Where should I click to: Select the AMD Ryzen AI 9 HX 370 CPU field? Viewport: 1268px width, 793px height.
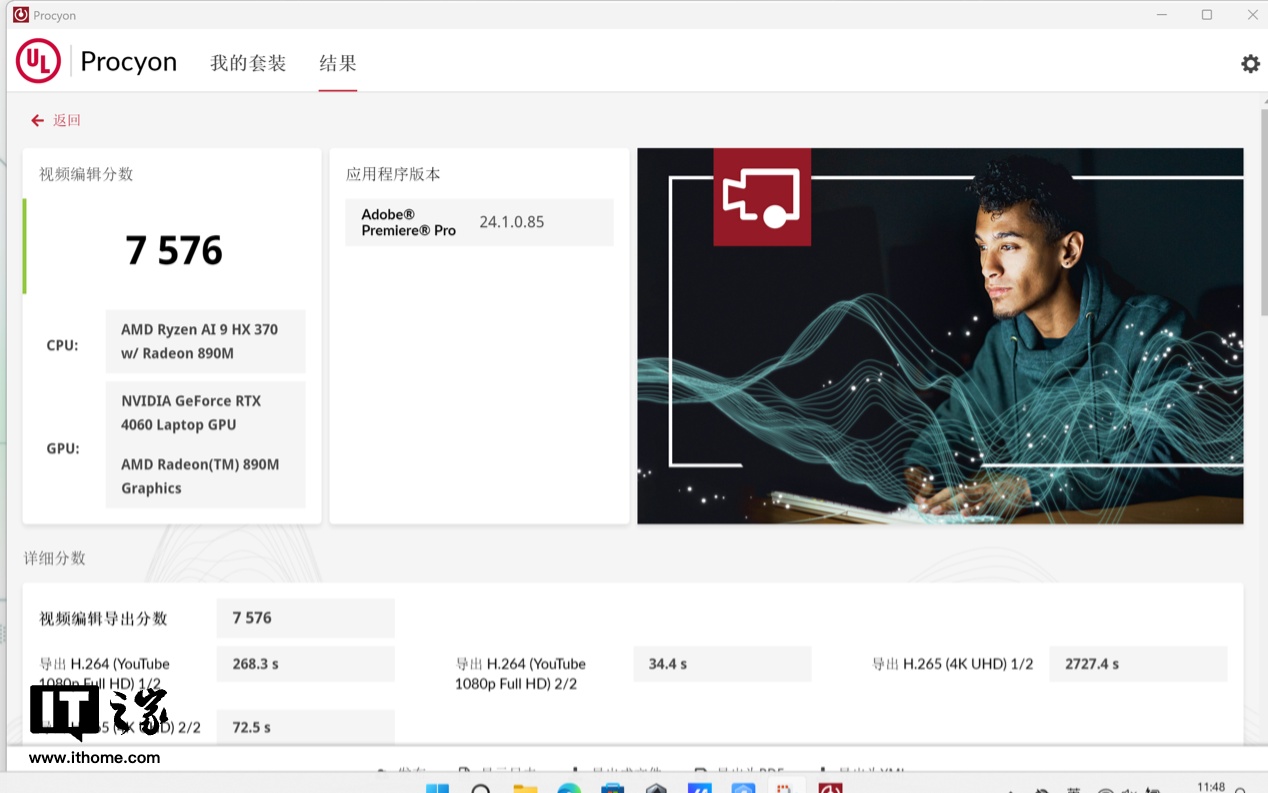[x=205, y=341]
